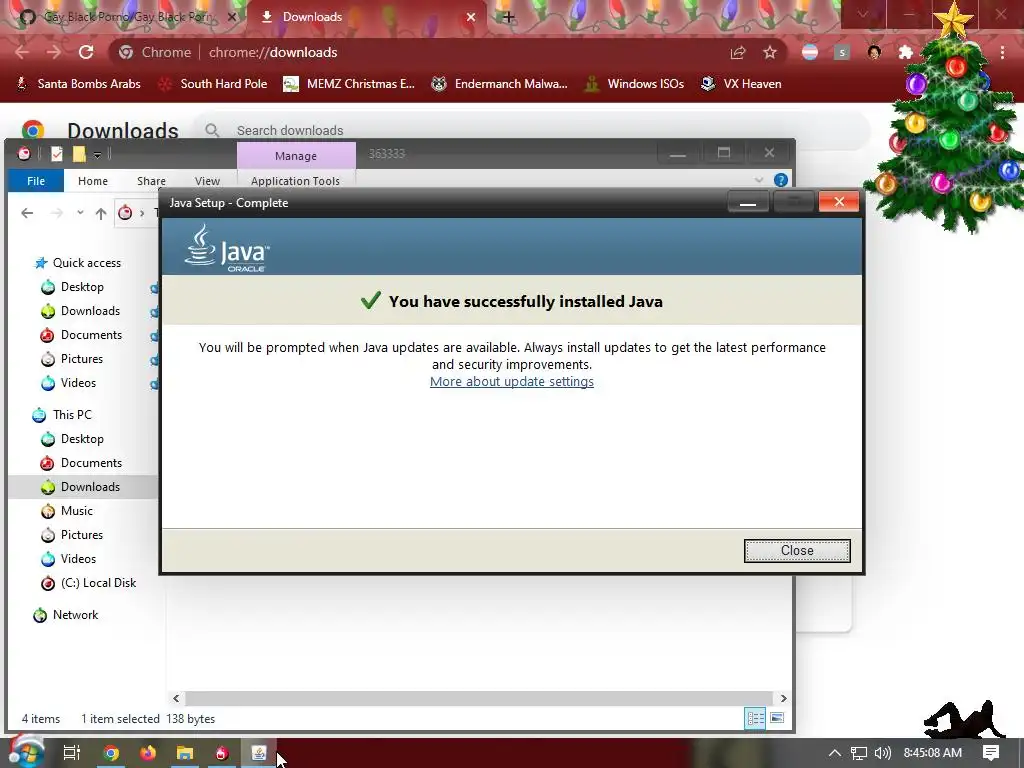Open Pictures under Quick access
Viewport: 1024px width, 768px height.
82,359
